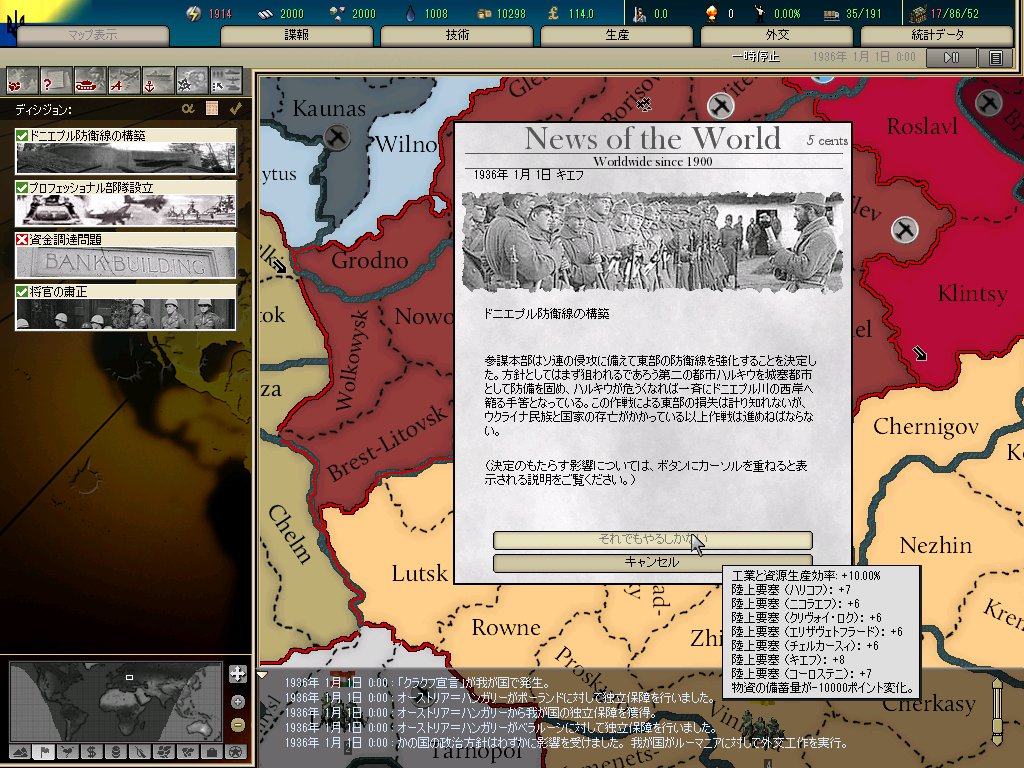Click the world minimap
The height and width of the screenshot is (768, 1024).
tap(116, 703)
